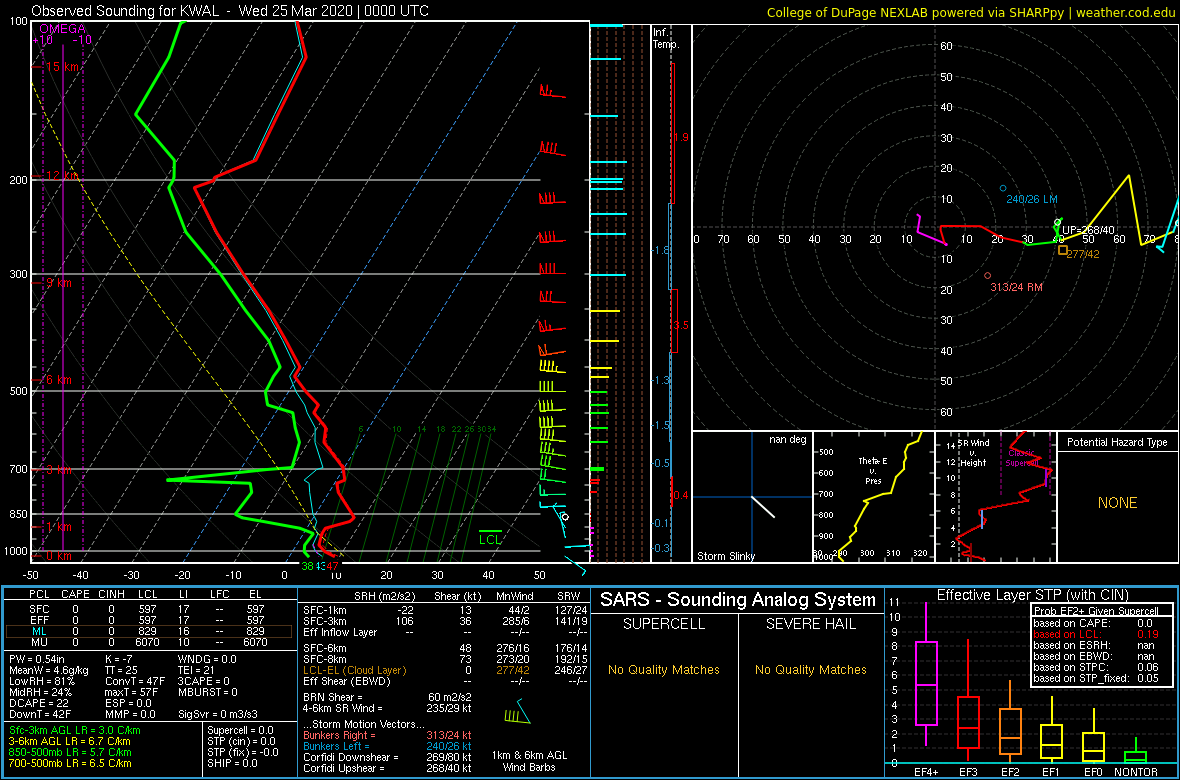Viewport: 1180px width, 780px height.
Task: Click the 'SARS - Sounding Analog System' heading
Action: pyautogui.click(x=738, y=600)
